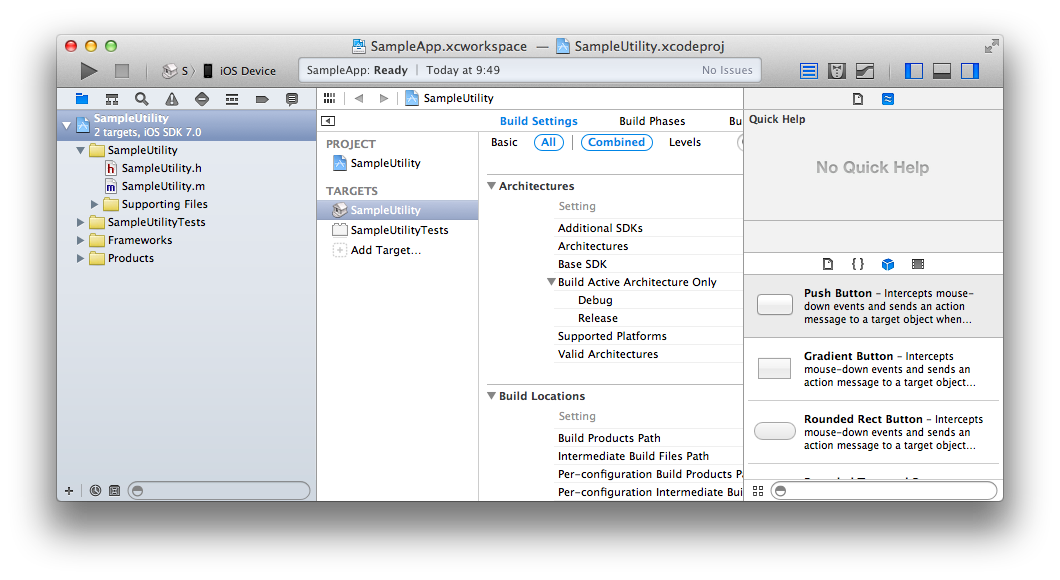This screenshot has width=1060, height=580.
Task: Open the Test navigator
Action: point(201,99)
